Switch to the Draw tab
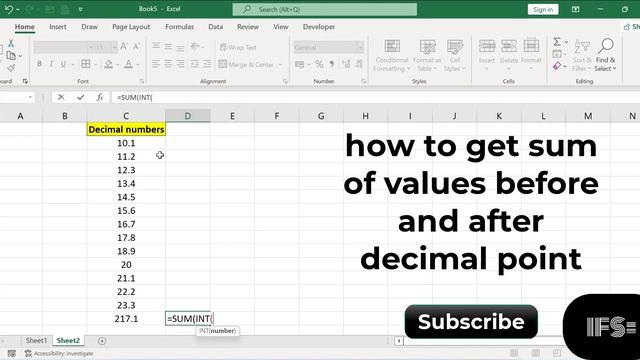Image resolution: width=640 pixels, height=360 pixels. point(89,27)
